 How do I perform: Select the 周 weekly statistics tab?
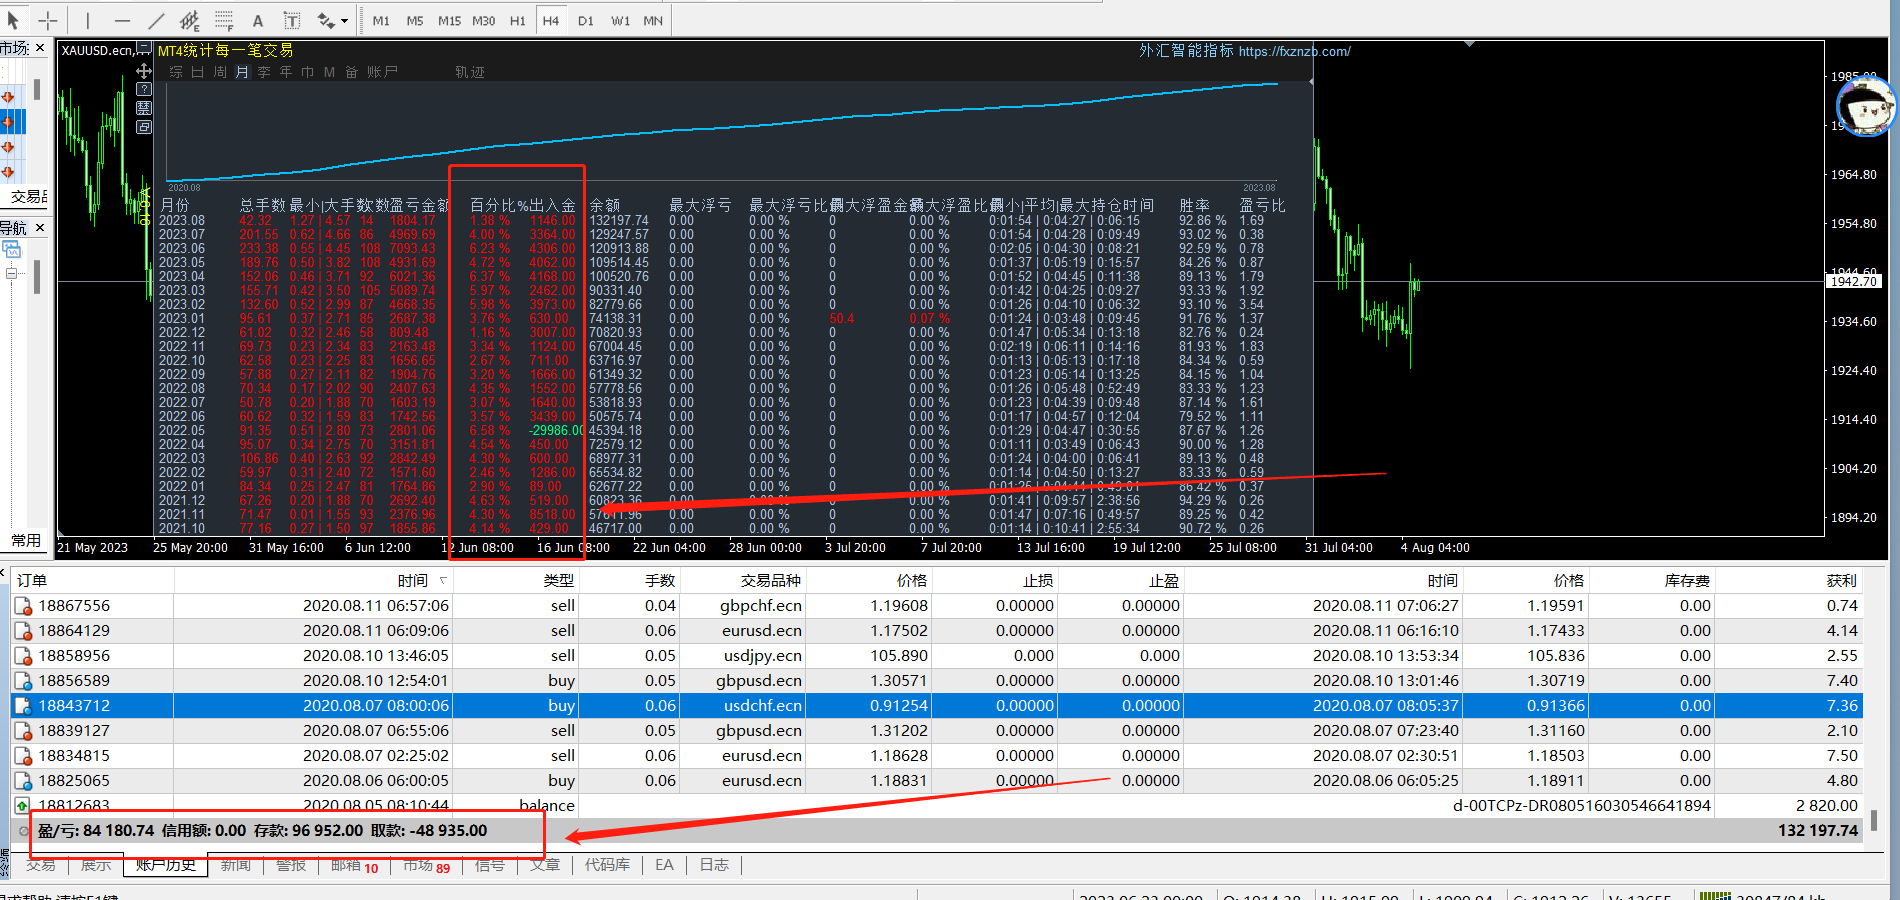(220, 72)
